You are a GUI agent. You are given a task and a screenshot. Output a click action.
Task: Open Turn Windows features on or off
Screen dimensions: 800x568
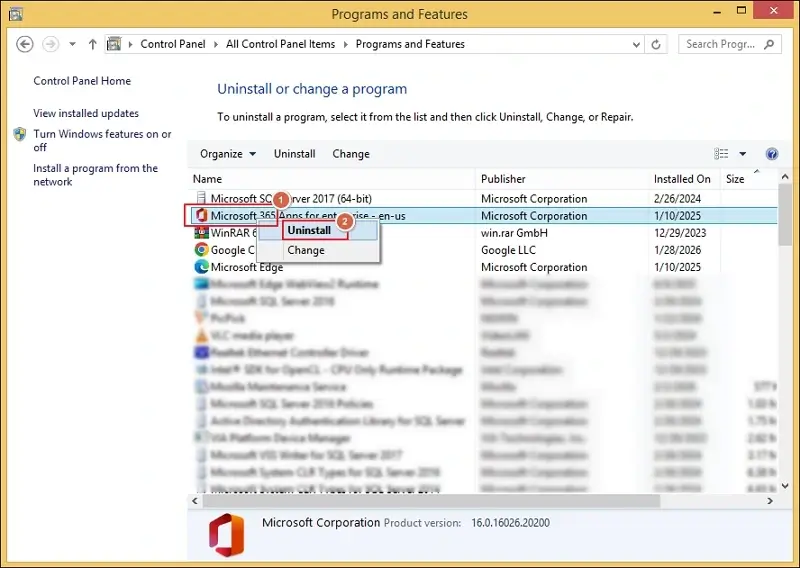coord(102,140)
